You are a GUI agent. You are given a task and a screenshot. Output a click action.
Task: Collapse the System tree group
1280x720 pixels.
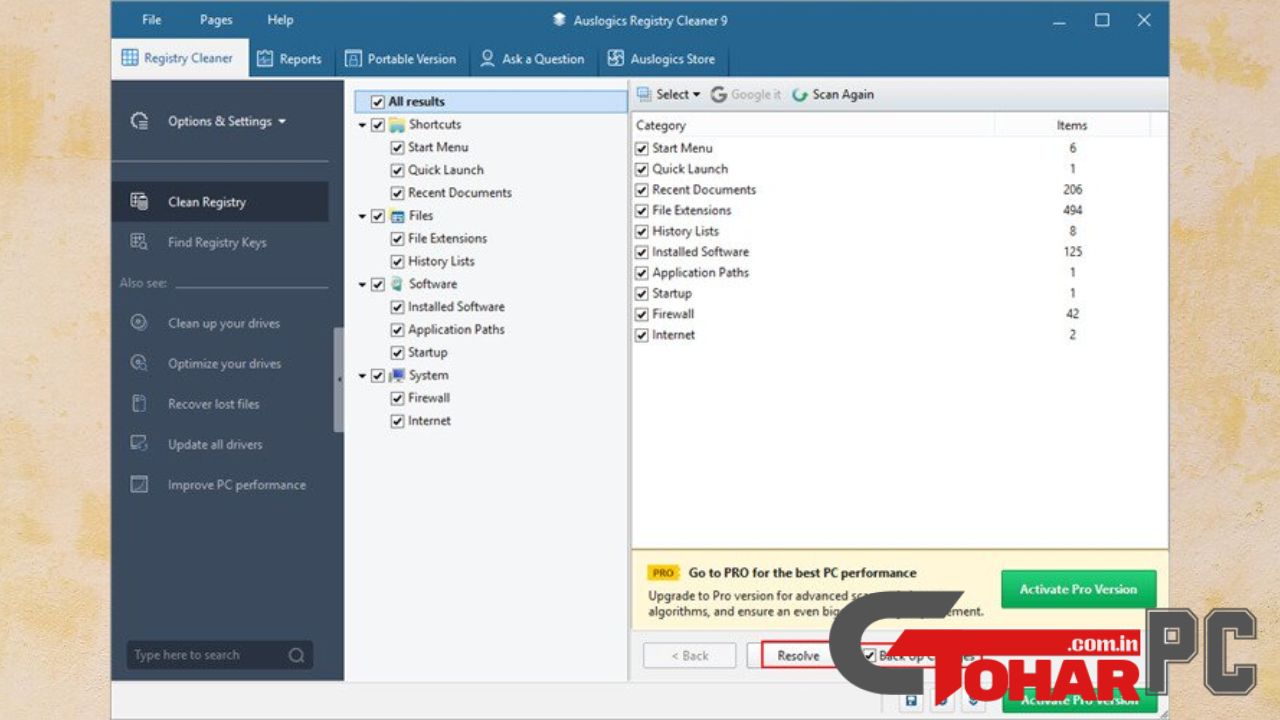tap(362, 376)
